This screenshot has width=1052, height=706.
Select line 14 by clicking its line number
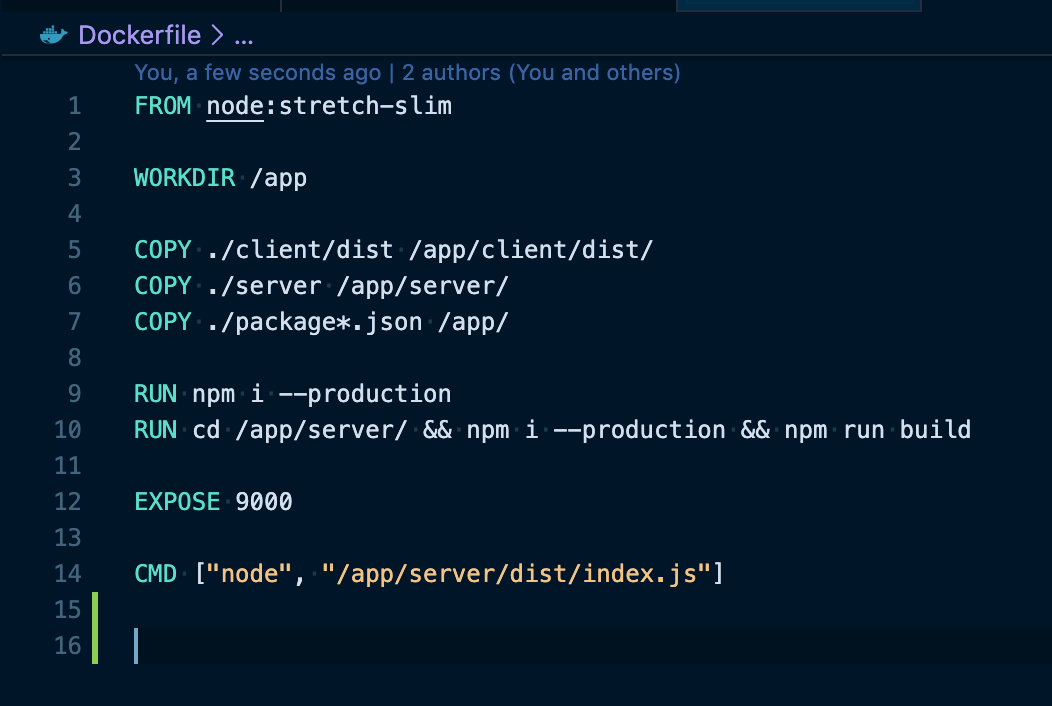67,574
